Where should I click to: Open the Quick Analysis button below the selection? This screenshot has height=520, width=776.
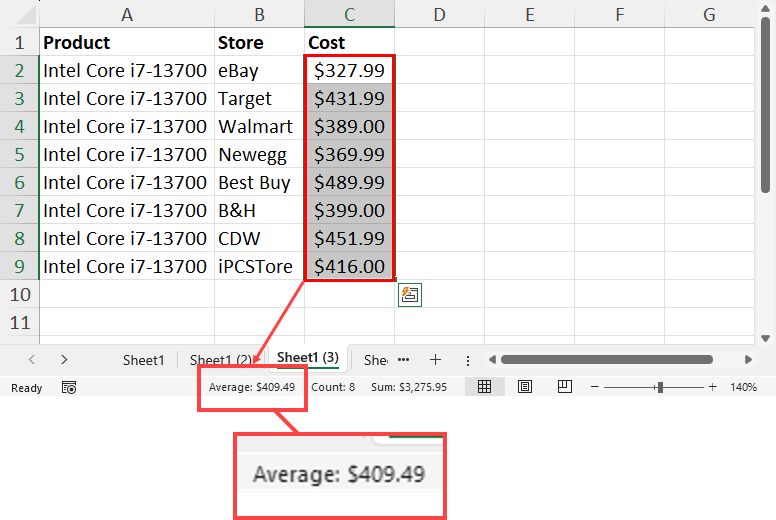click(x=410, y=295)
